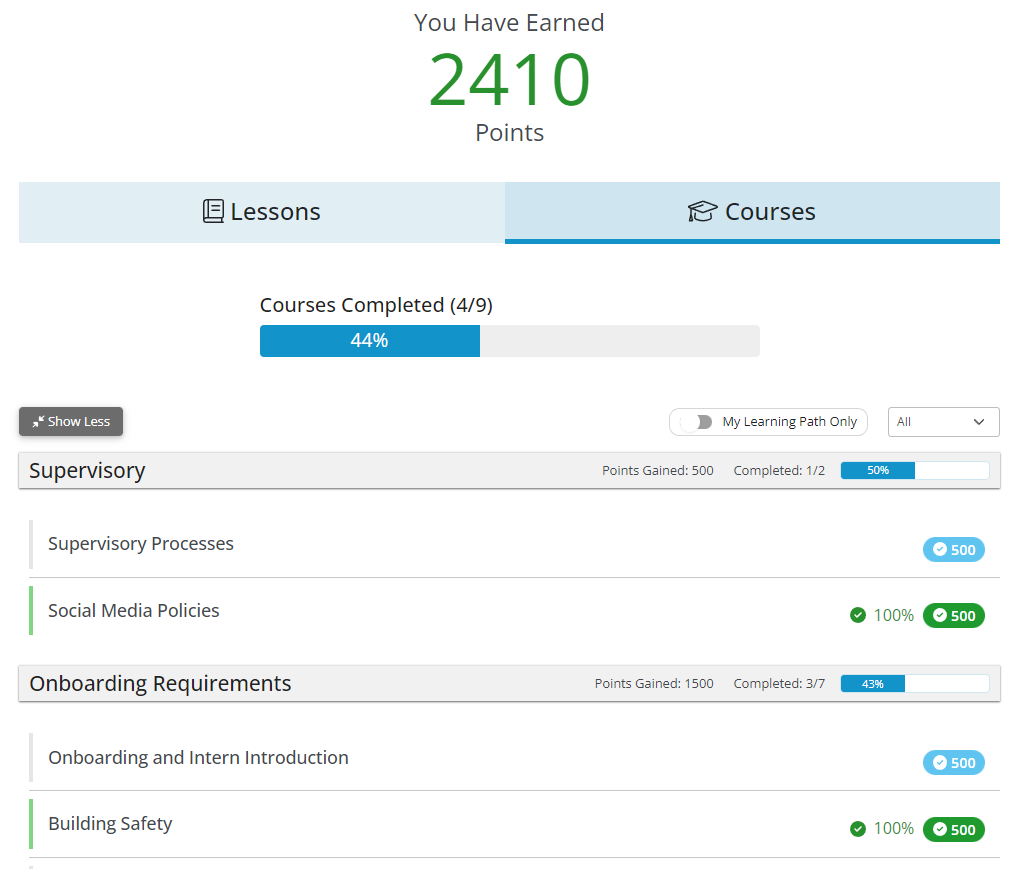Viewport: 1012px width, 869px height.
Task: Click the You Have Earned heading
Action: tap(509, 23)
